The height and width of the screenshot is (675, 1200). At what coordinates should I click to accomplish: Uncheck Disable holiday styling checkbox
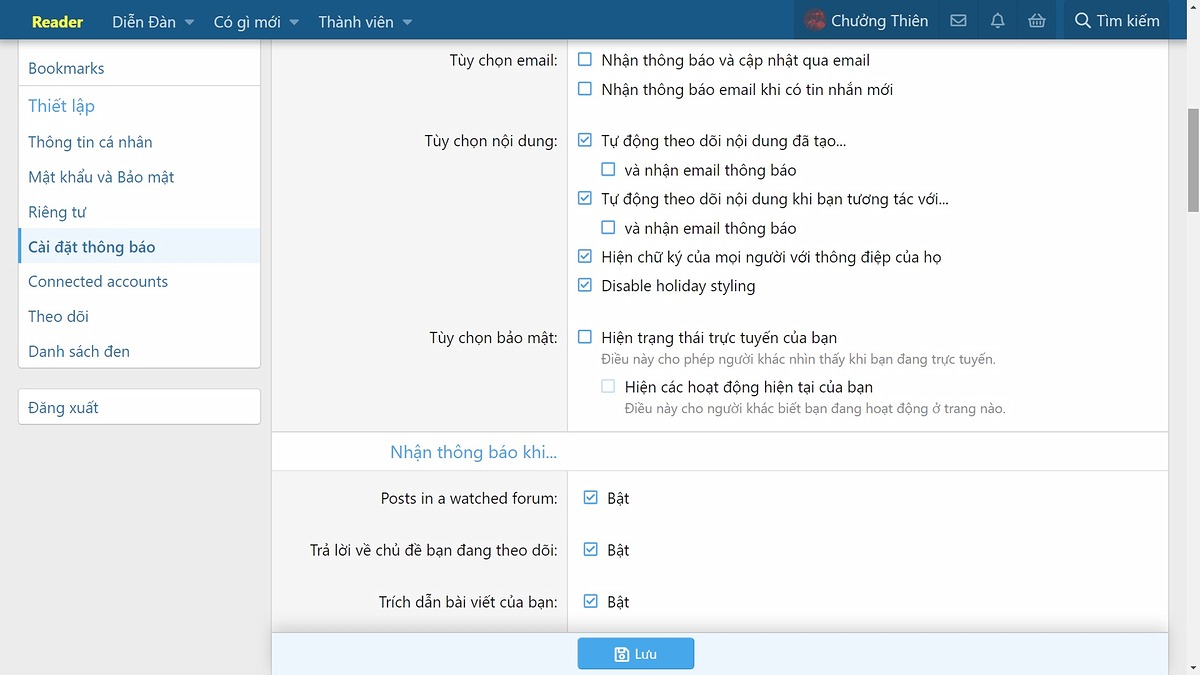point(585,286)
